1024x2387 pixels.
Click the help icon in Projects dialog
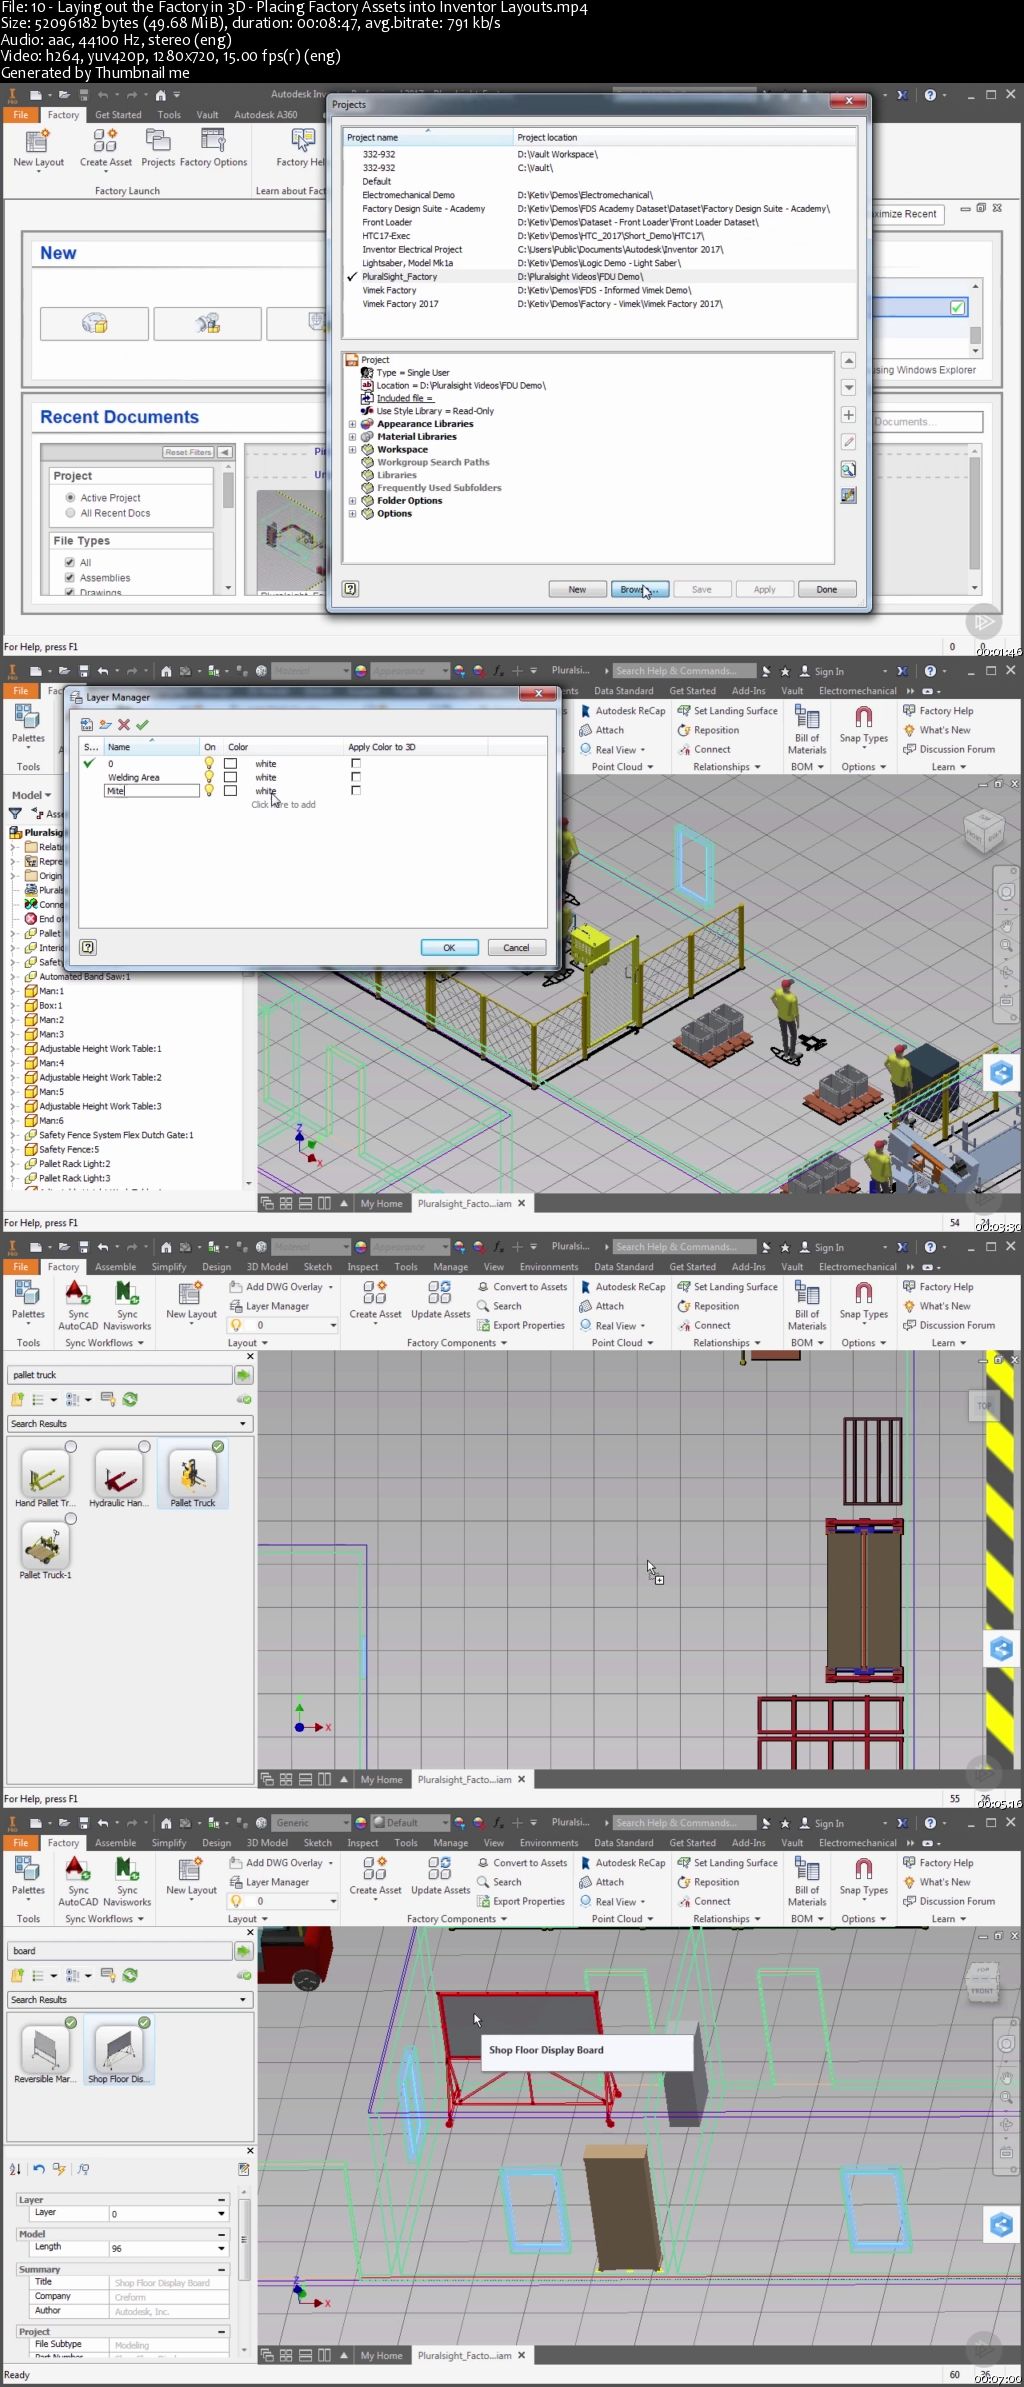pyautogui.click(x=350, y=589)
